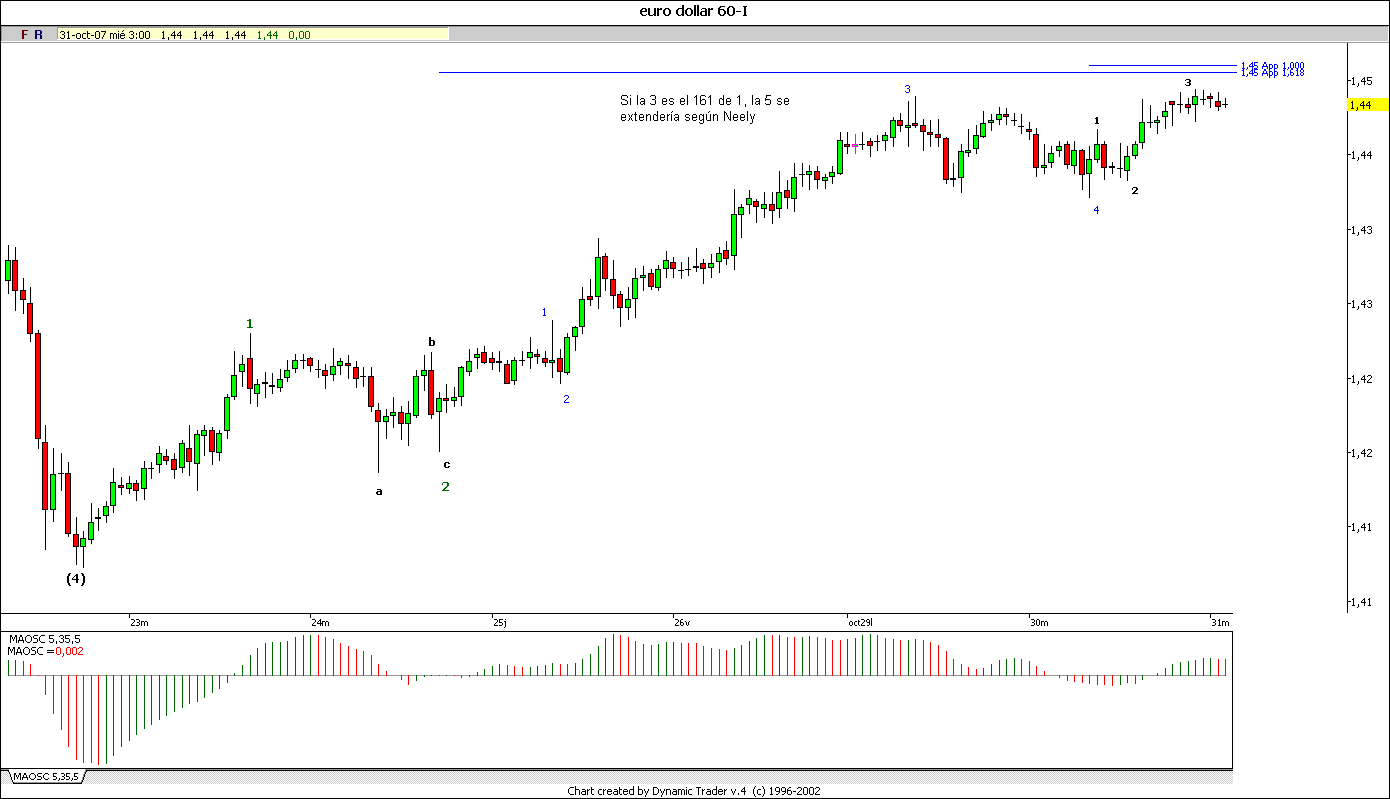Select the blue wave 2 label

point(566,399)
